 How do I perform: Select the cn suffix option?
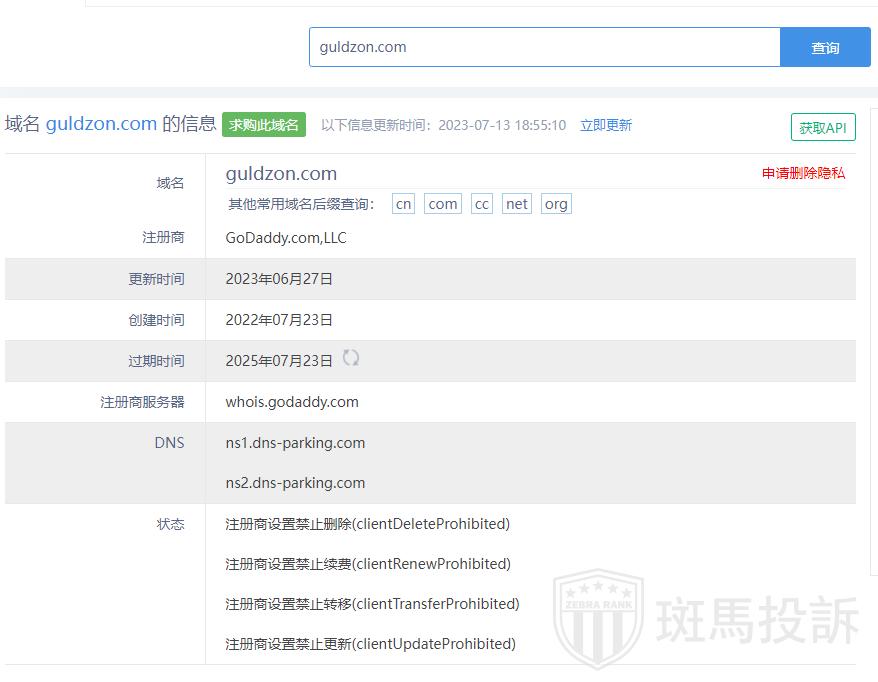pyautogui.click(x=403, y=204)
